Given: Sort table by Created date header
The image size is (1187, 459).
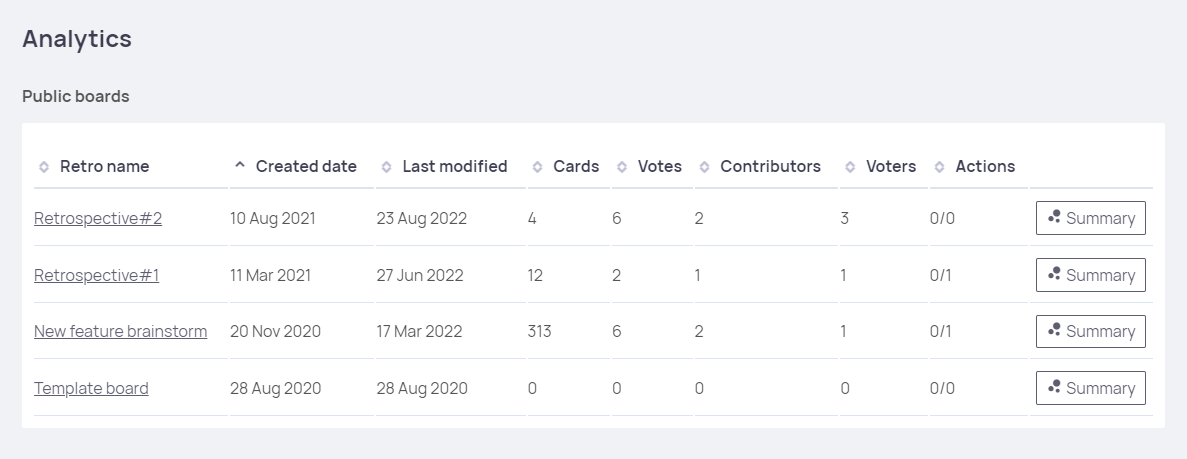Looking at the screenshot, I should 306,166.
